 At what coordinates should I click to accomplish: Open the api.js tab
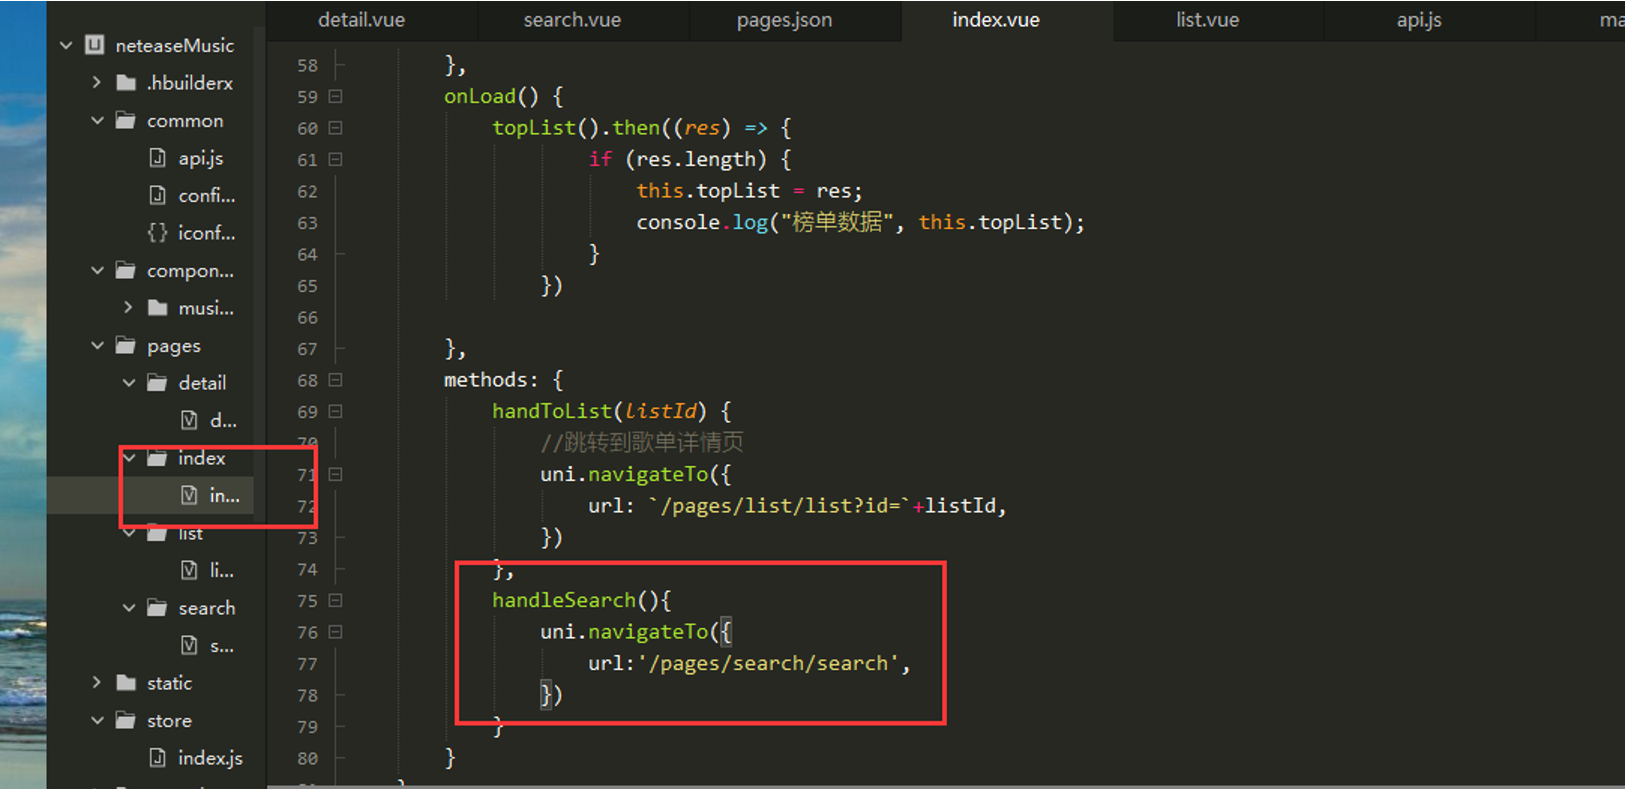(x=1419, y=20)
